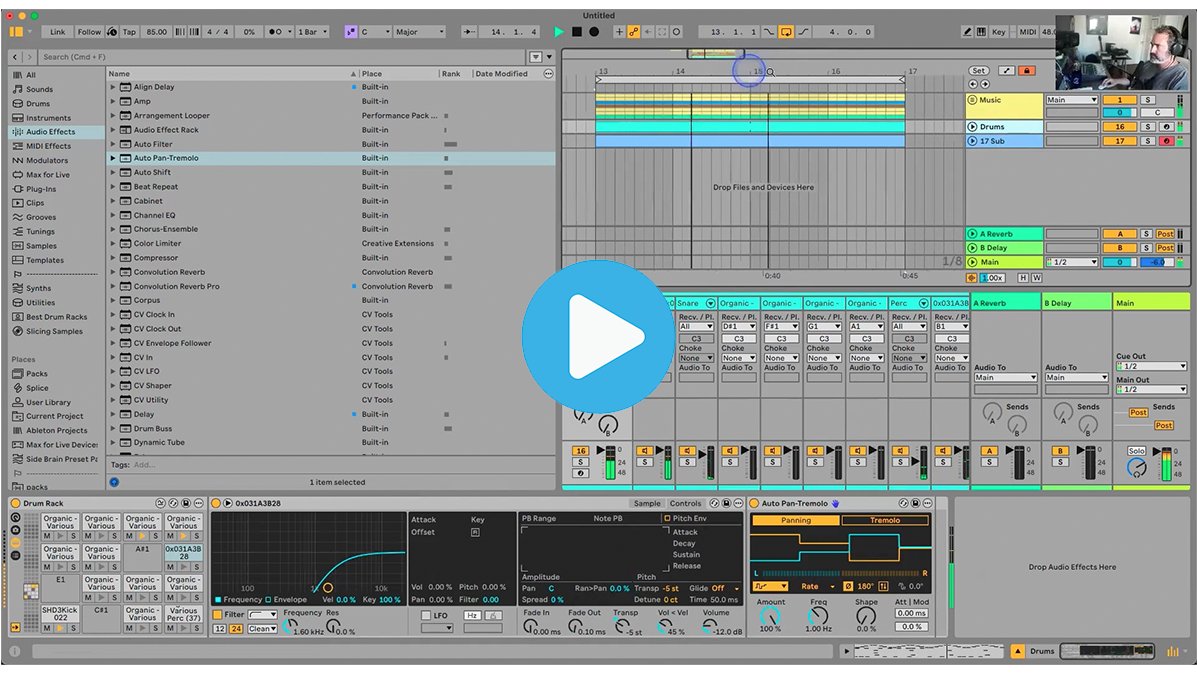Viewport: 1197px width, 673px height.
Task: Open the filter Clean circuit dropdown
Action: (x=262, y=629)
